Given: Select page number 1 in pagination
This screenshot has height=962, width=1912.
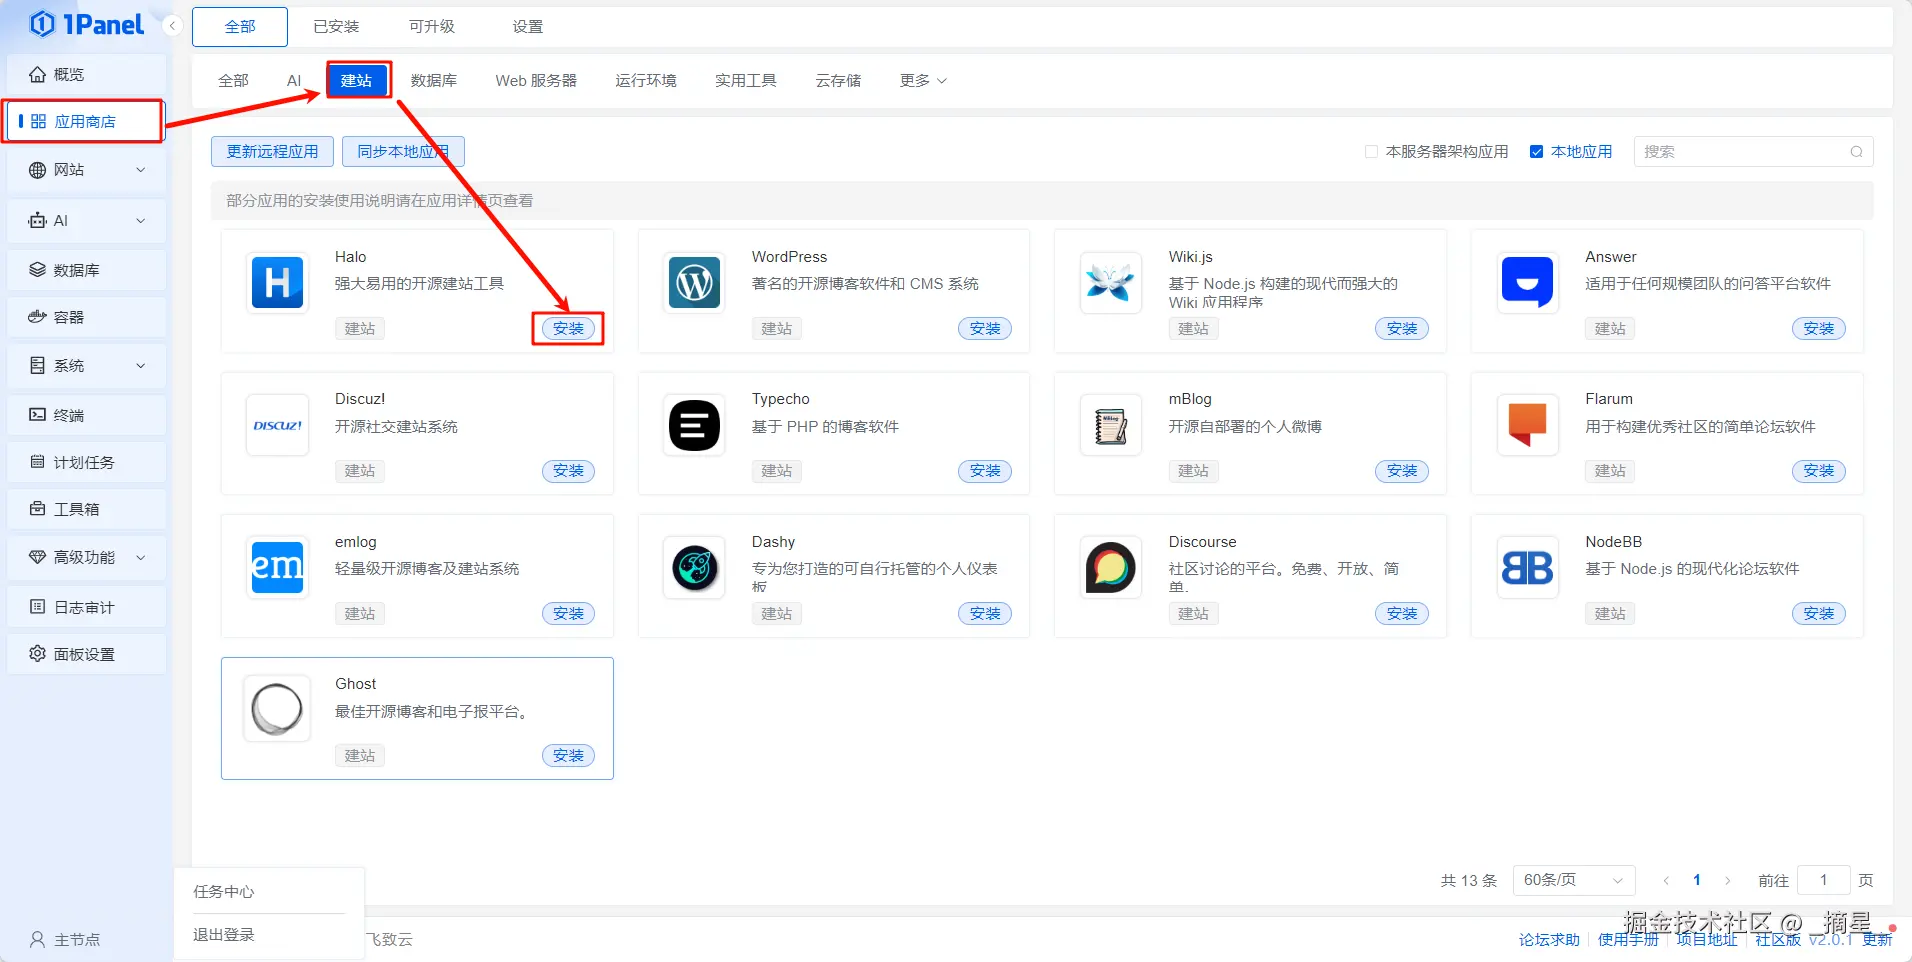Looking at the screenshot, I should [1697, 880].
